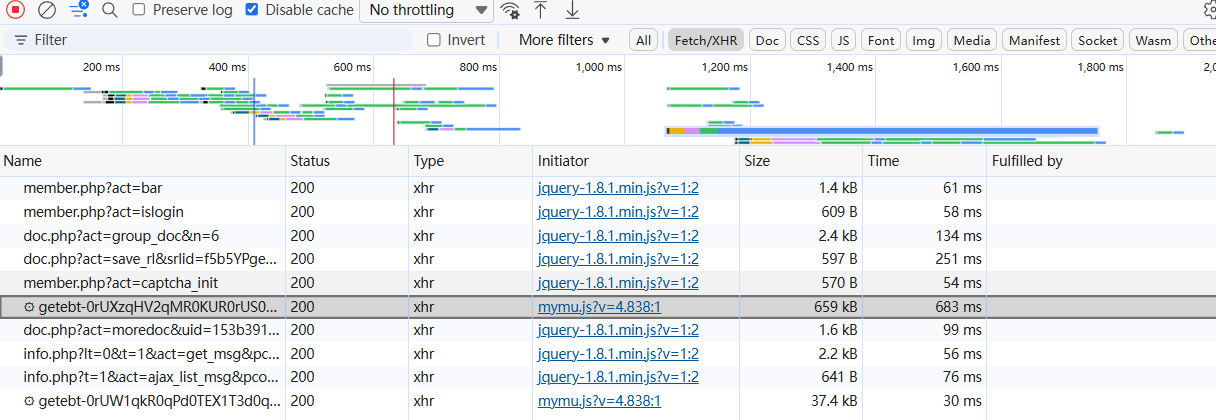Enable the Preserve log checkbox
The width and height of the screenshot is (1216, 420).
pyautogui.click(x=139, y=10)
